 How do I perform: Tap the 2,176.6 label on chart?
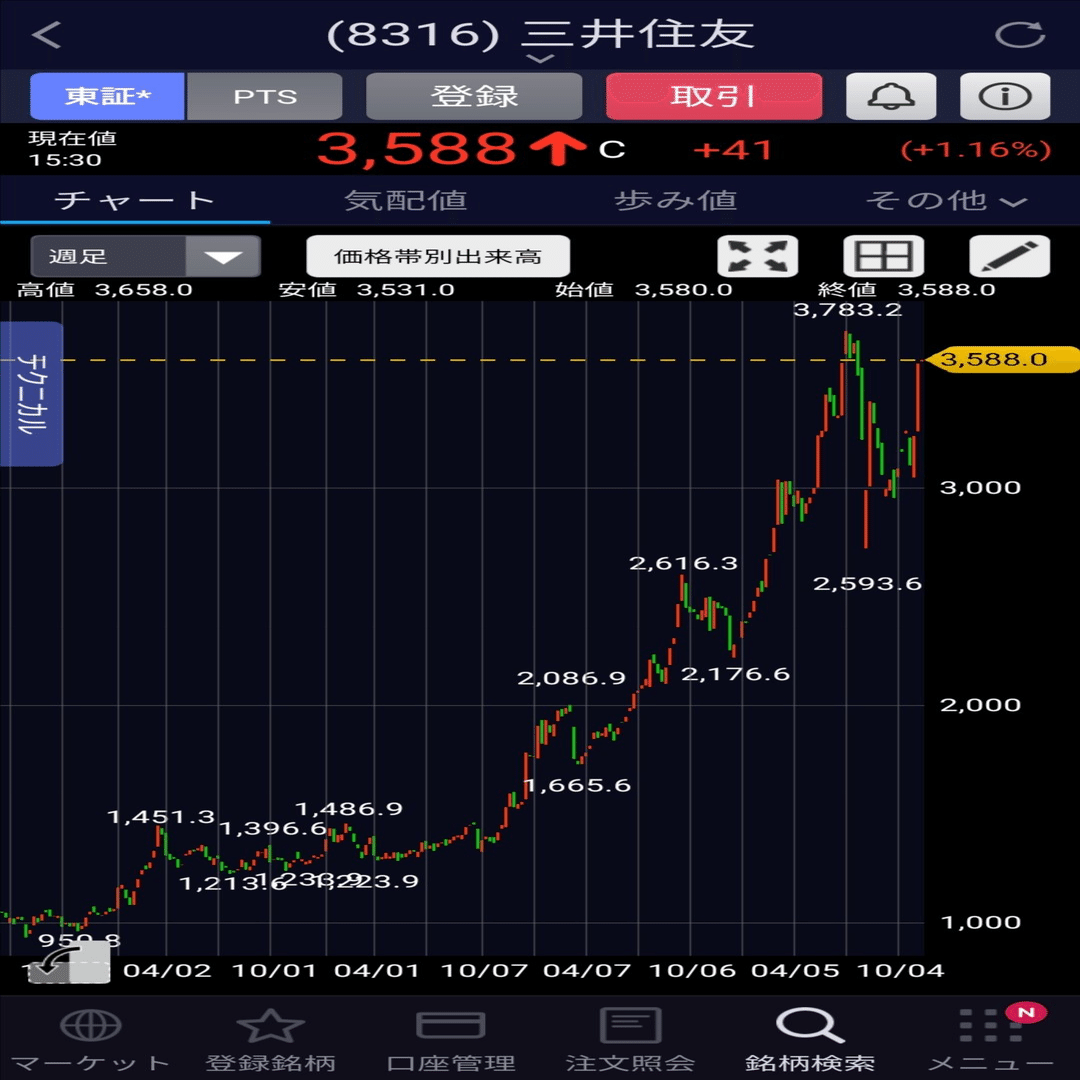pos(735,674)
